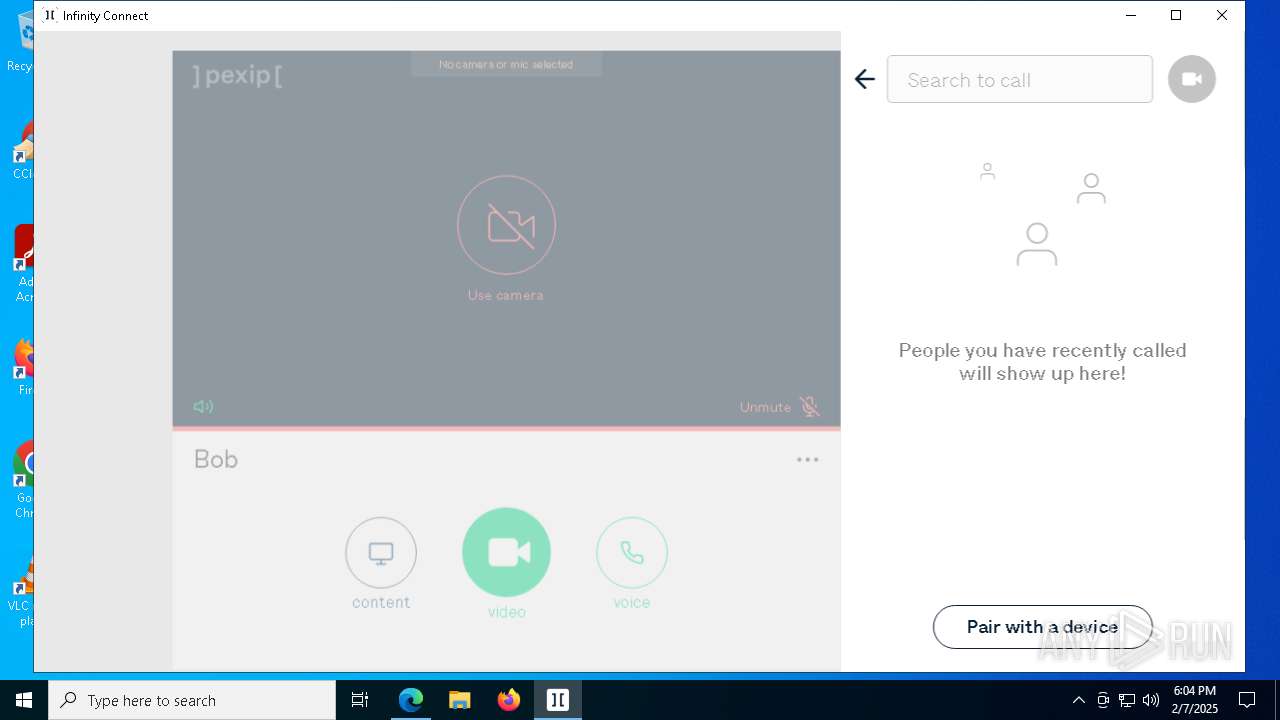The width and height of the screenshot is (1280, 720).
Task: Focus the Search to call field
Action: [x=1019, y=79]
